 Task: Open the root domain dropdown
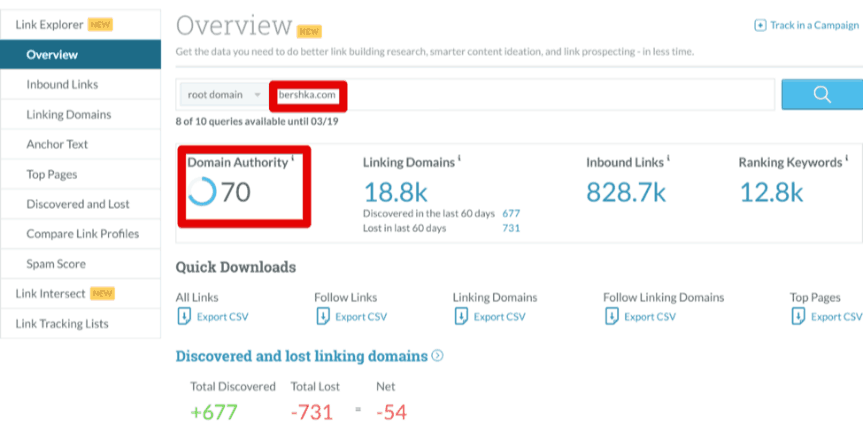[223, 95]
